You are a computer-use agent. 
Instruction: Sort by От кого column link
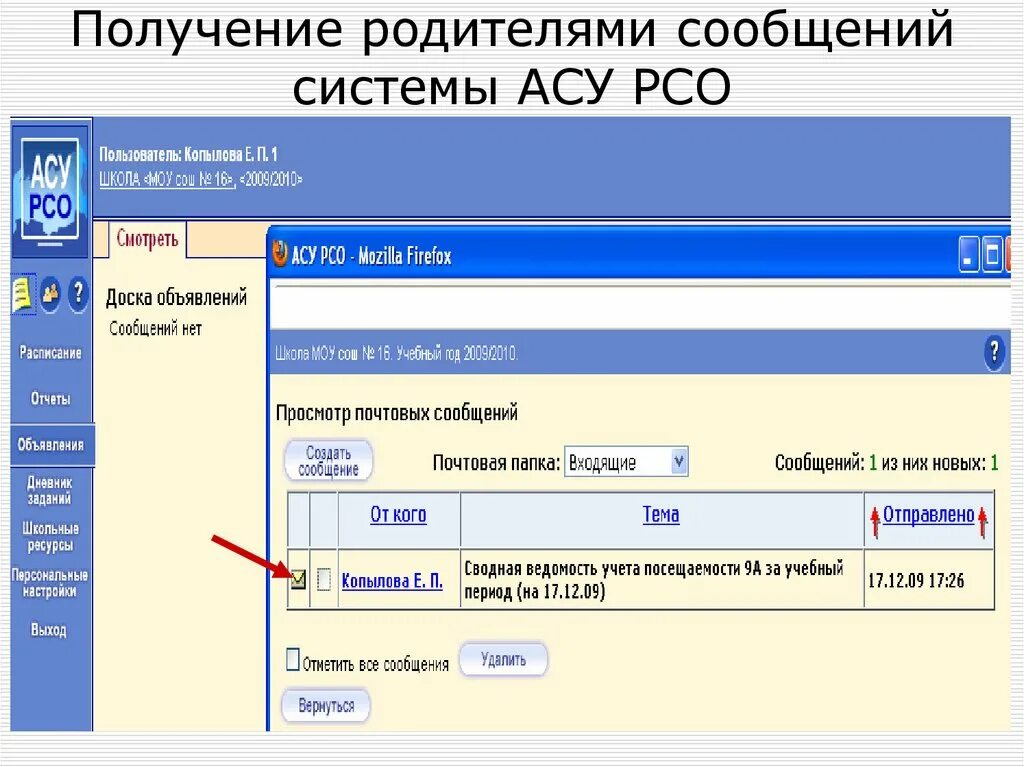click(398, 515)
